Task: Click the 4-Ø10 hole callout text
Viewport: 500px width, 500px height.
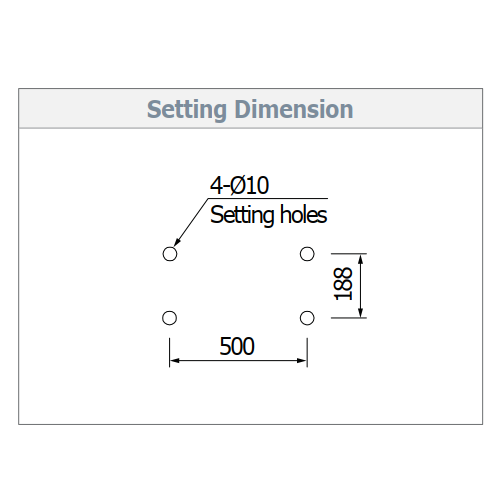Action: 239,185
